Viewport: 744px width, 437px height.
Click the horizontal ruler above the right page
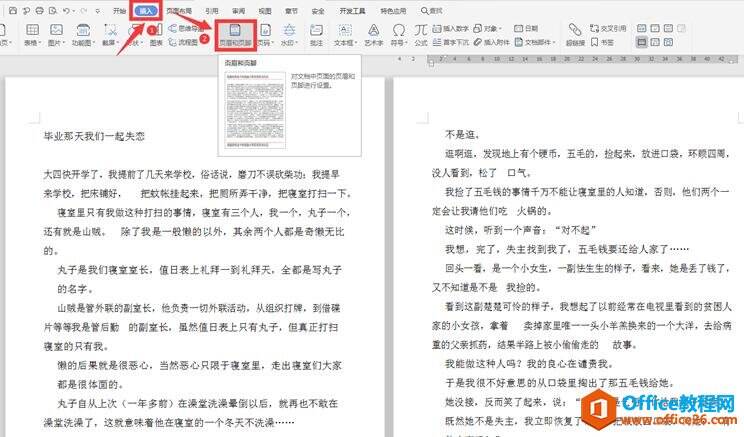[583, 60]
